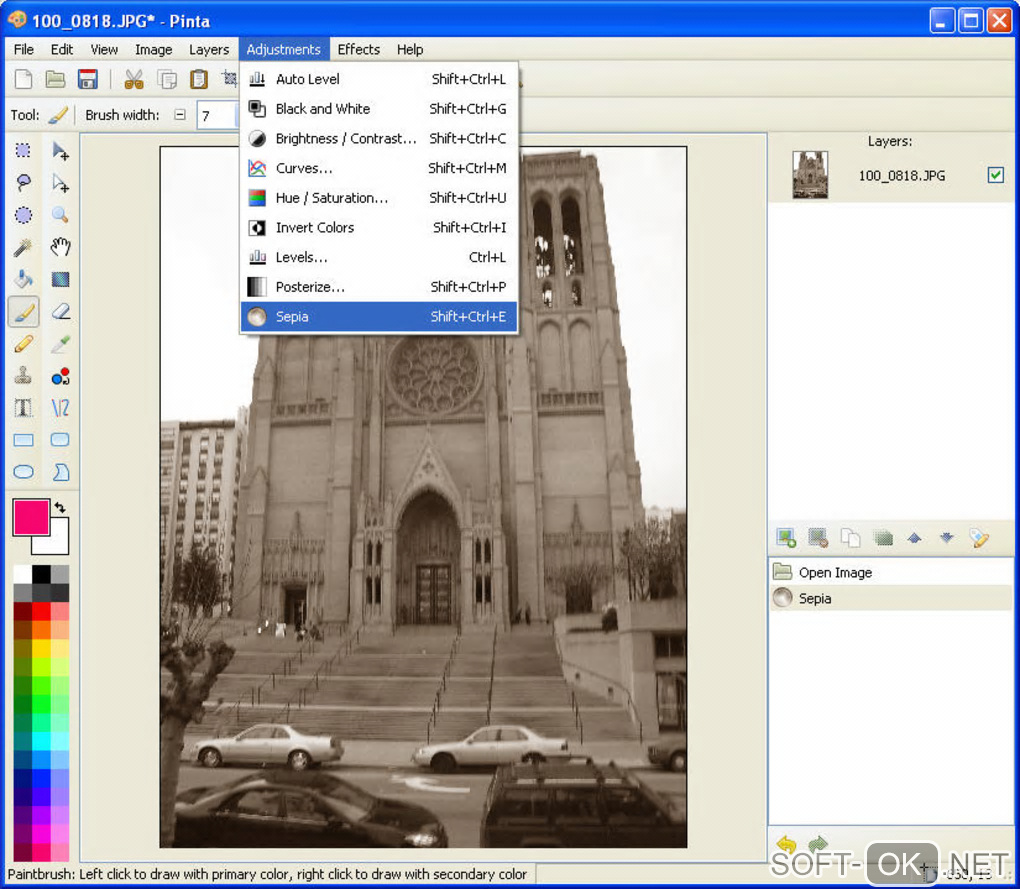
Task: Activate the Clone Stamp tool
Action: 23,376
